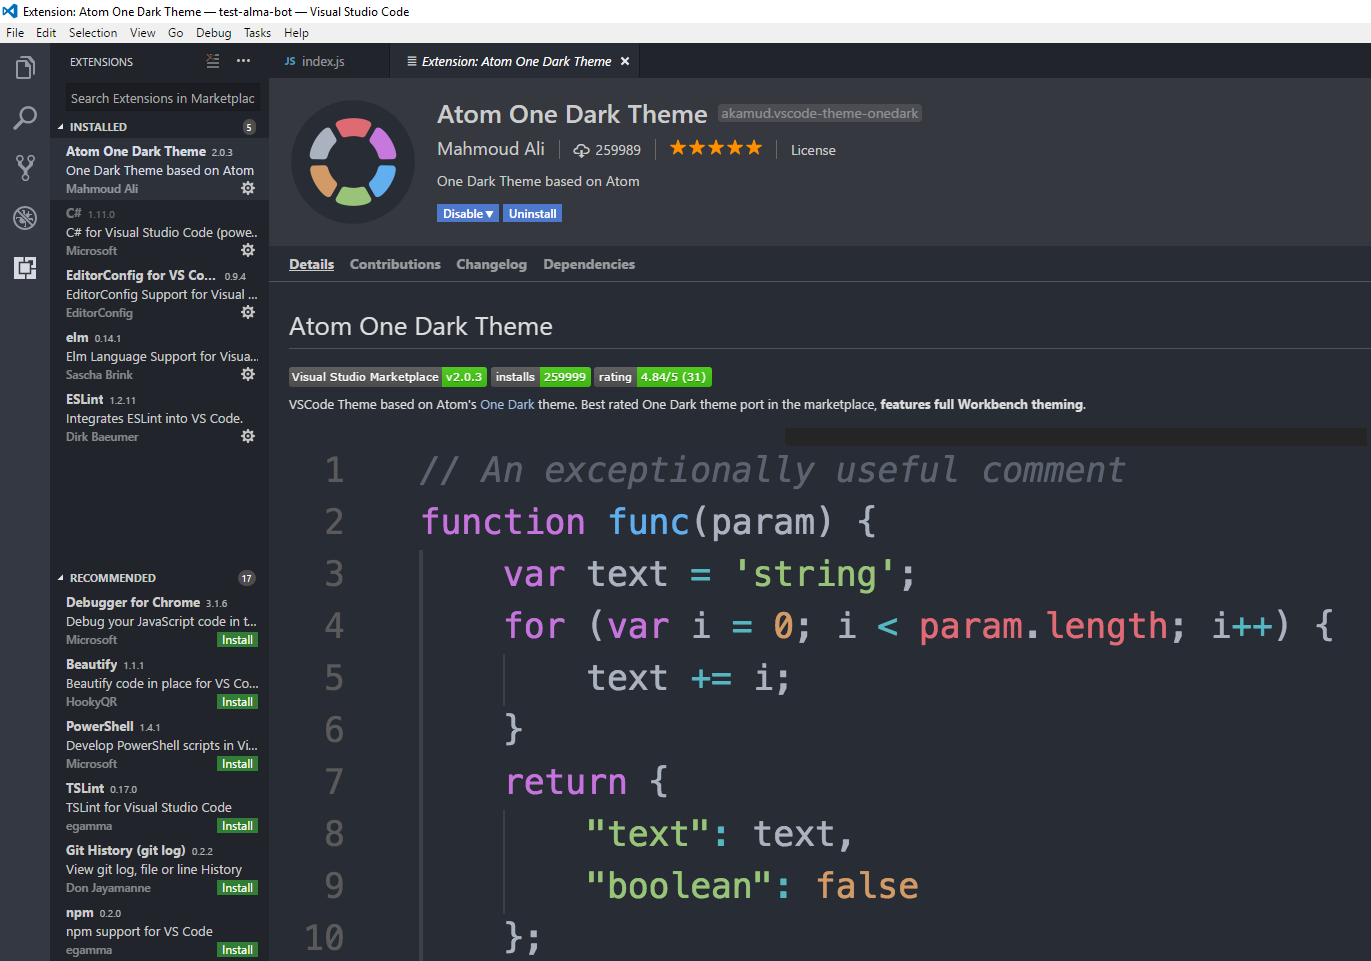Select C# extension in installed list
The height and width of the screenshot is (961, 1371).
[160, 232]
